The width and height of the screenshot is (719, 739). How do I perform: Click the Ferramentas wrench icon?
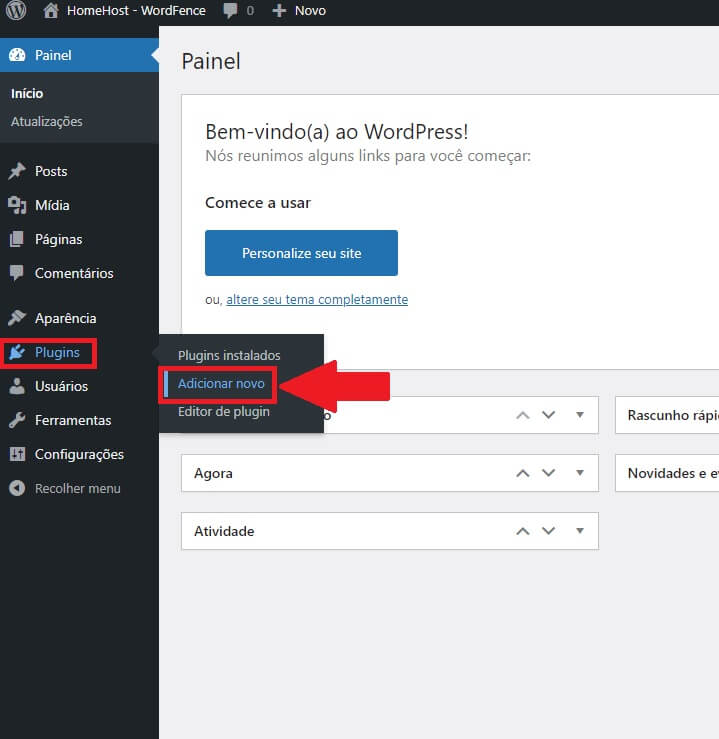(x=17, y=420)
